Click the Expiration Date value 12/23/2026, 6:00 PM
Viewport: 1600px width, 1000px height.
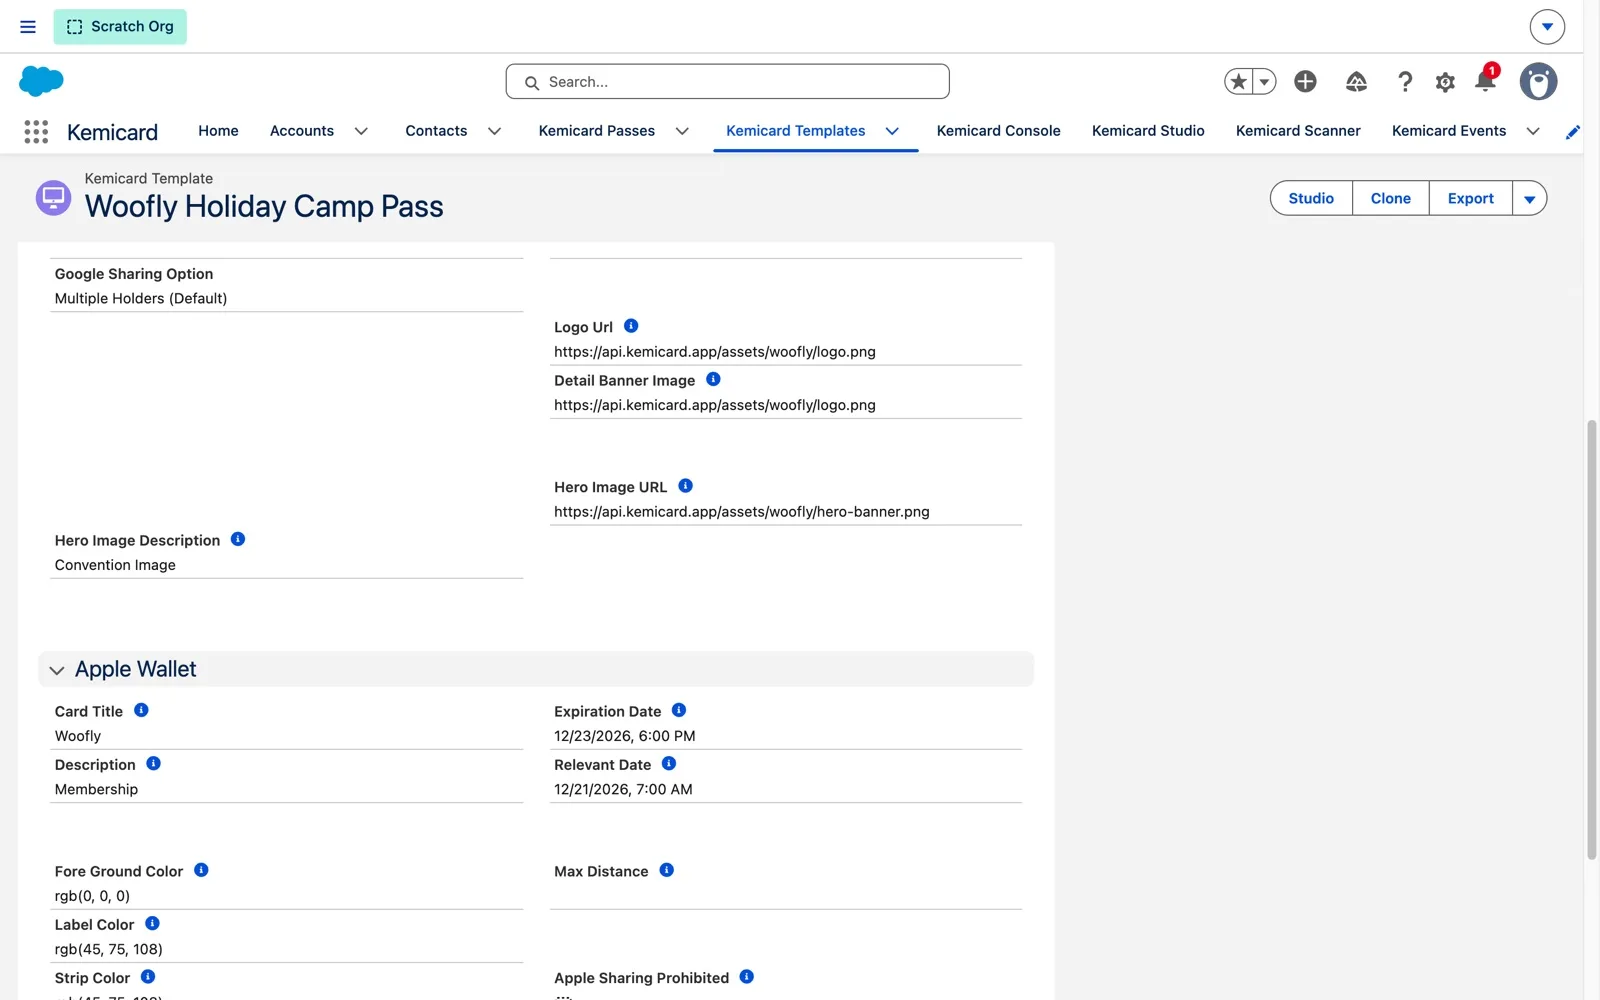[625, 736]
